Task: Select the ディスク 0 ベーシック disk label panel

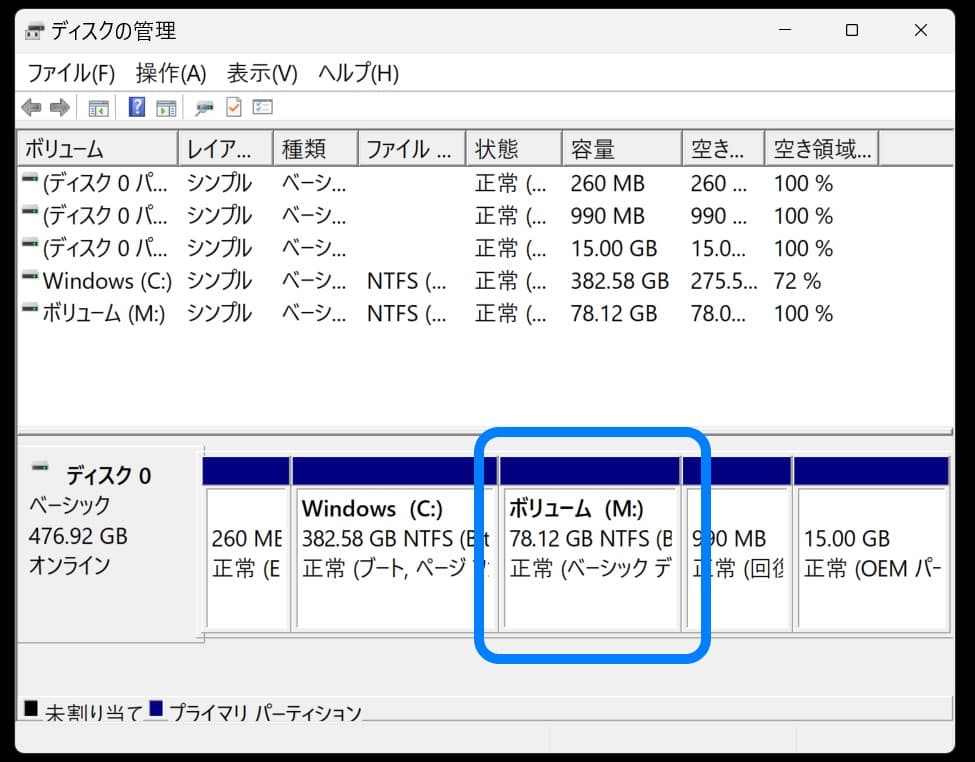Action: [110, 544]
